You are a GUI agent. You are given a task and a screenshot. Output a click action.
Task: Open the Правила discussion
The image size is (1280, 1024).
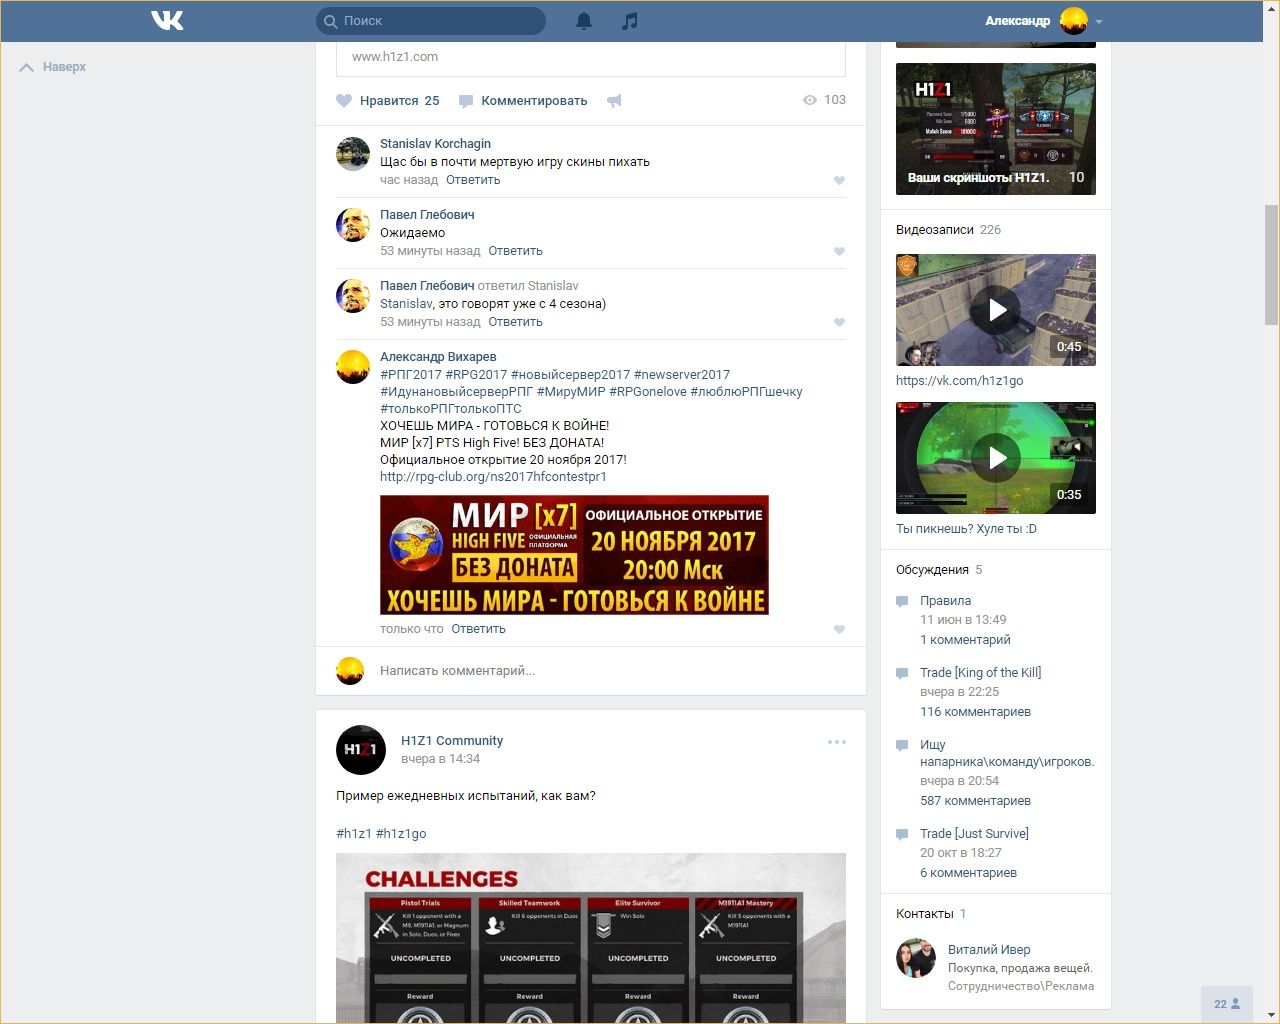[946, 601]
